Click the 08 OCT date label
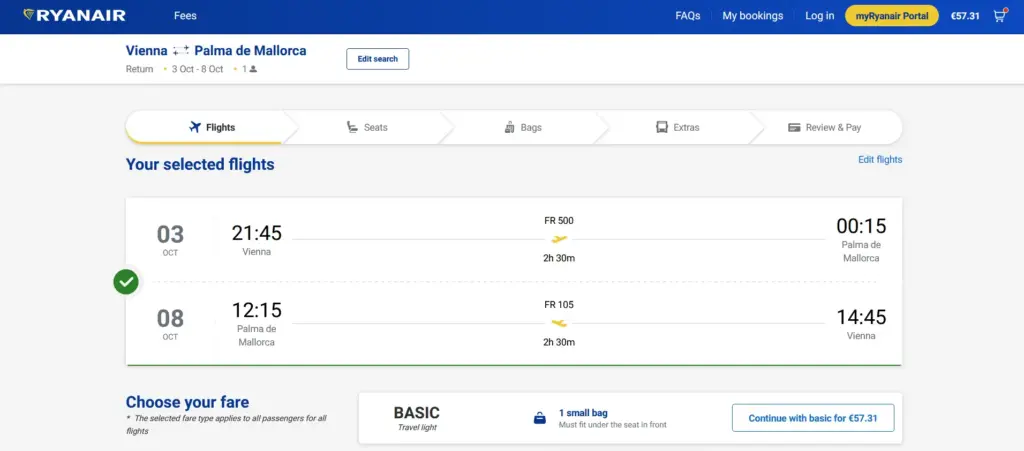Image resolution: width=1024 pixels, height=451 pixels. [170, 324]
